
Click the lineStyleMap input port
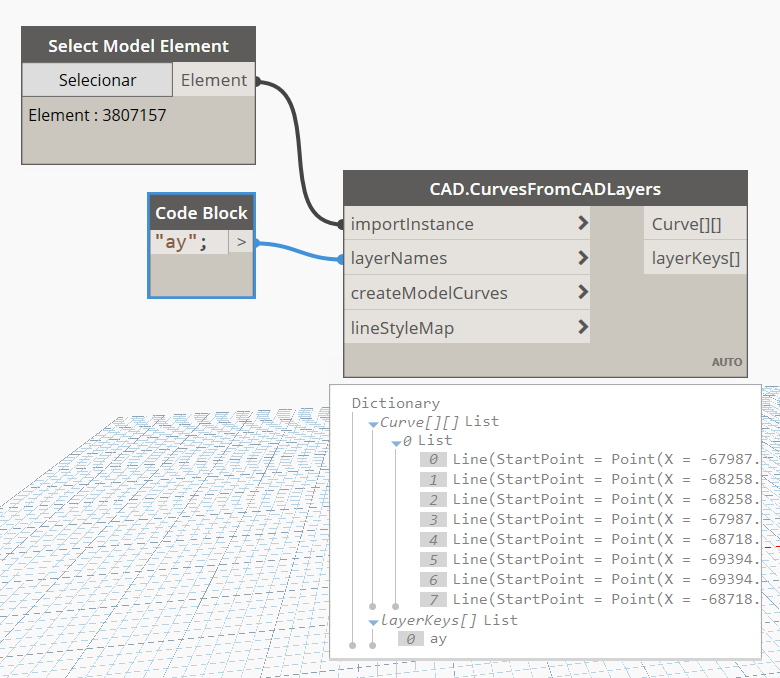pyautogui.click(x=467, y=327)
